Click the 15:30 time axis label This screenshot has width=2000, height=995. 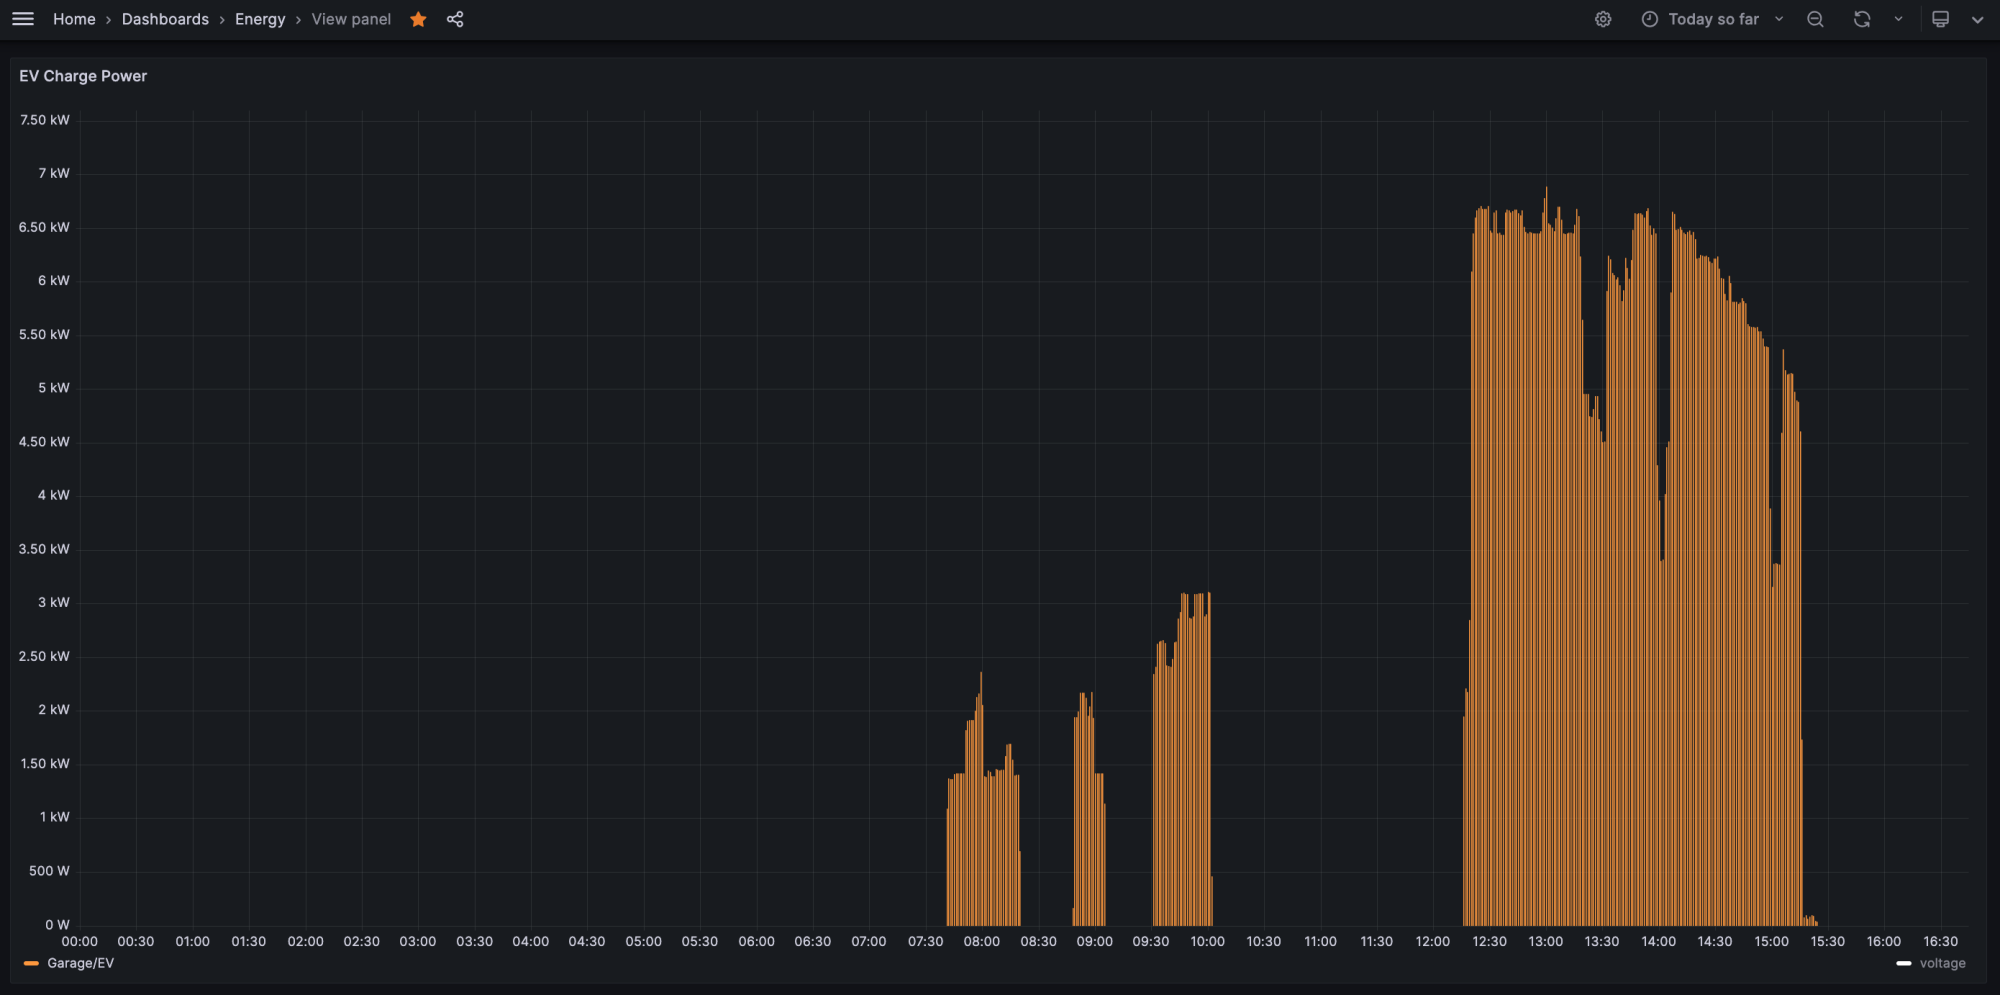click(1827, 941)
